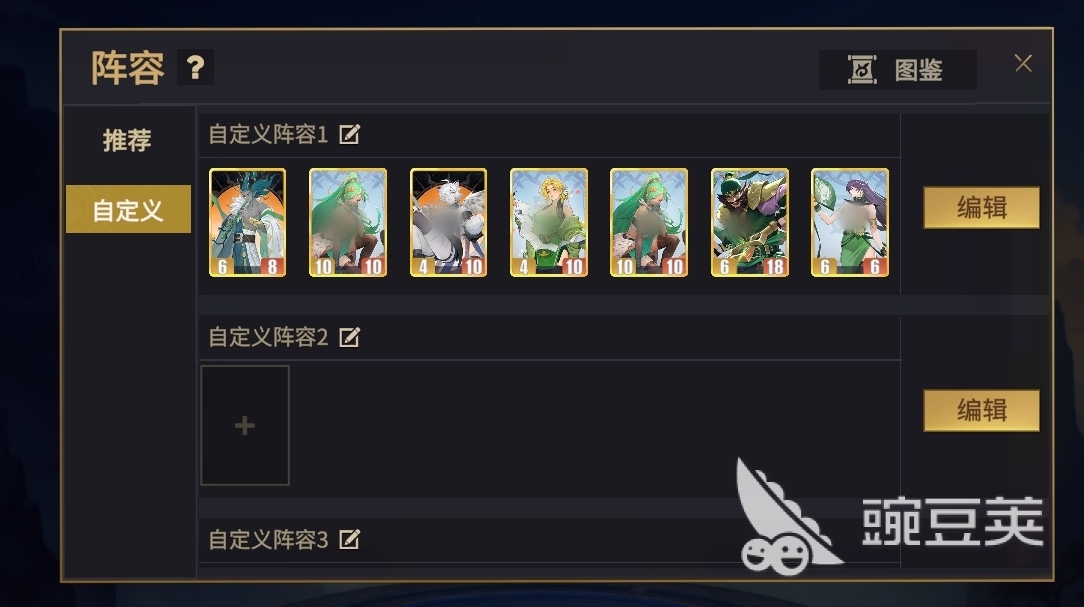
Task: Click the question mark help icon
Action: 195,67
